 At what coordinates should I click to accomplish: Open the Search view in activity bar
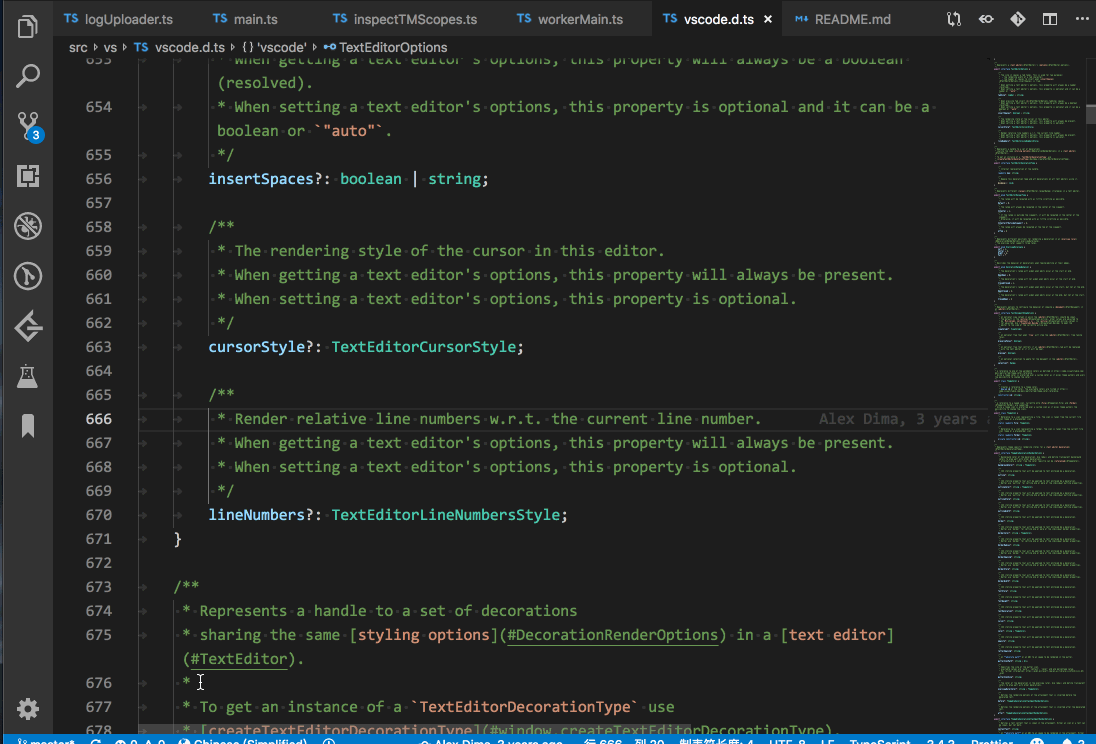27,76
